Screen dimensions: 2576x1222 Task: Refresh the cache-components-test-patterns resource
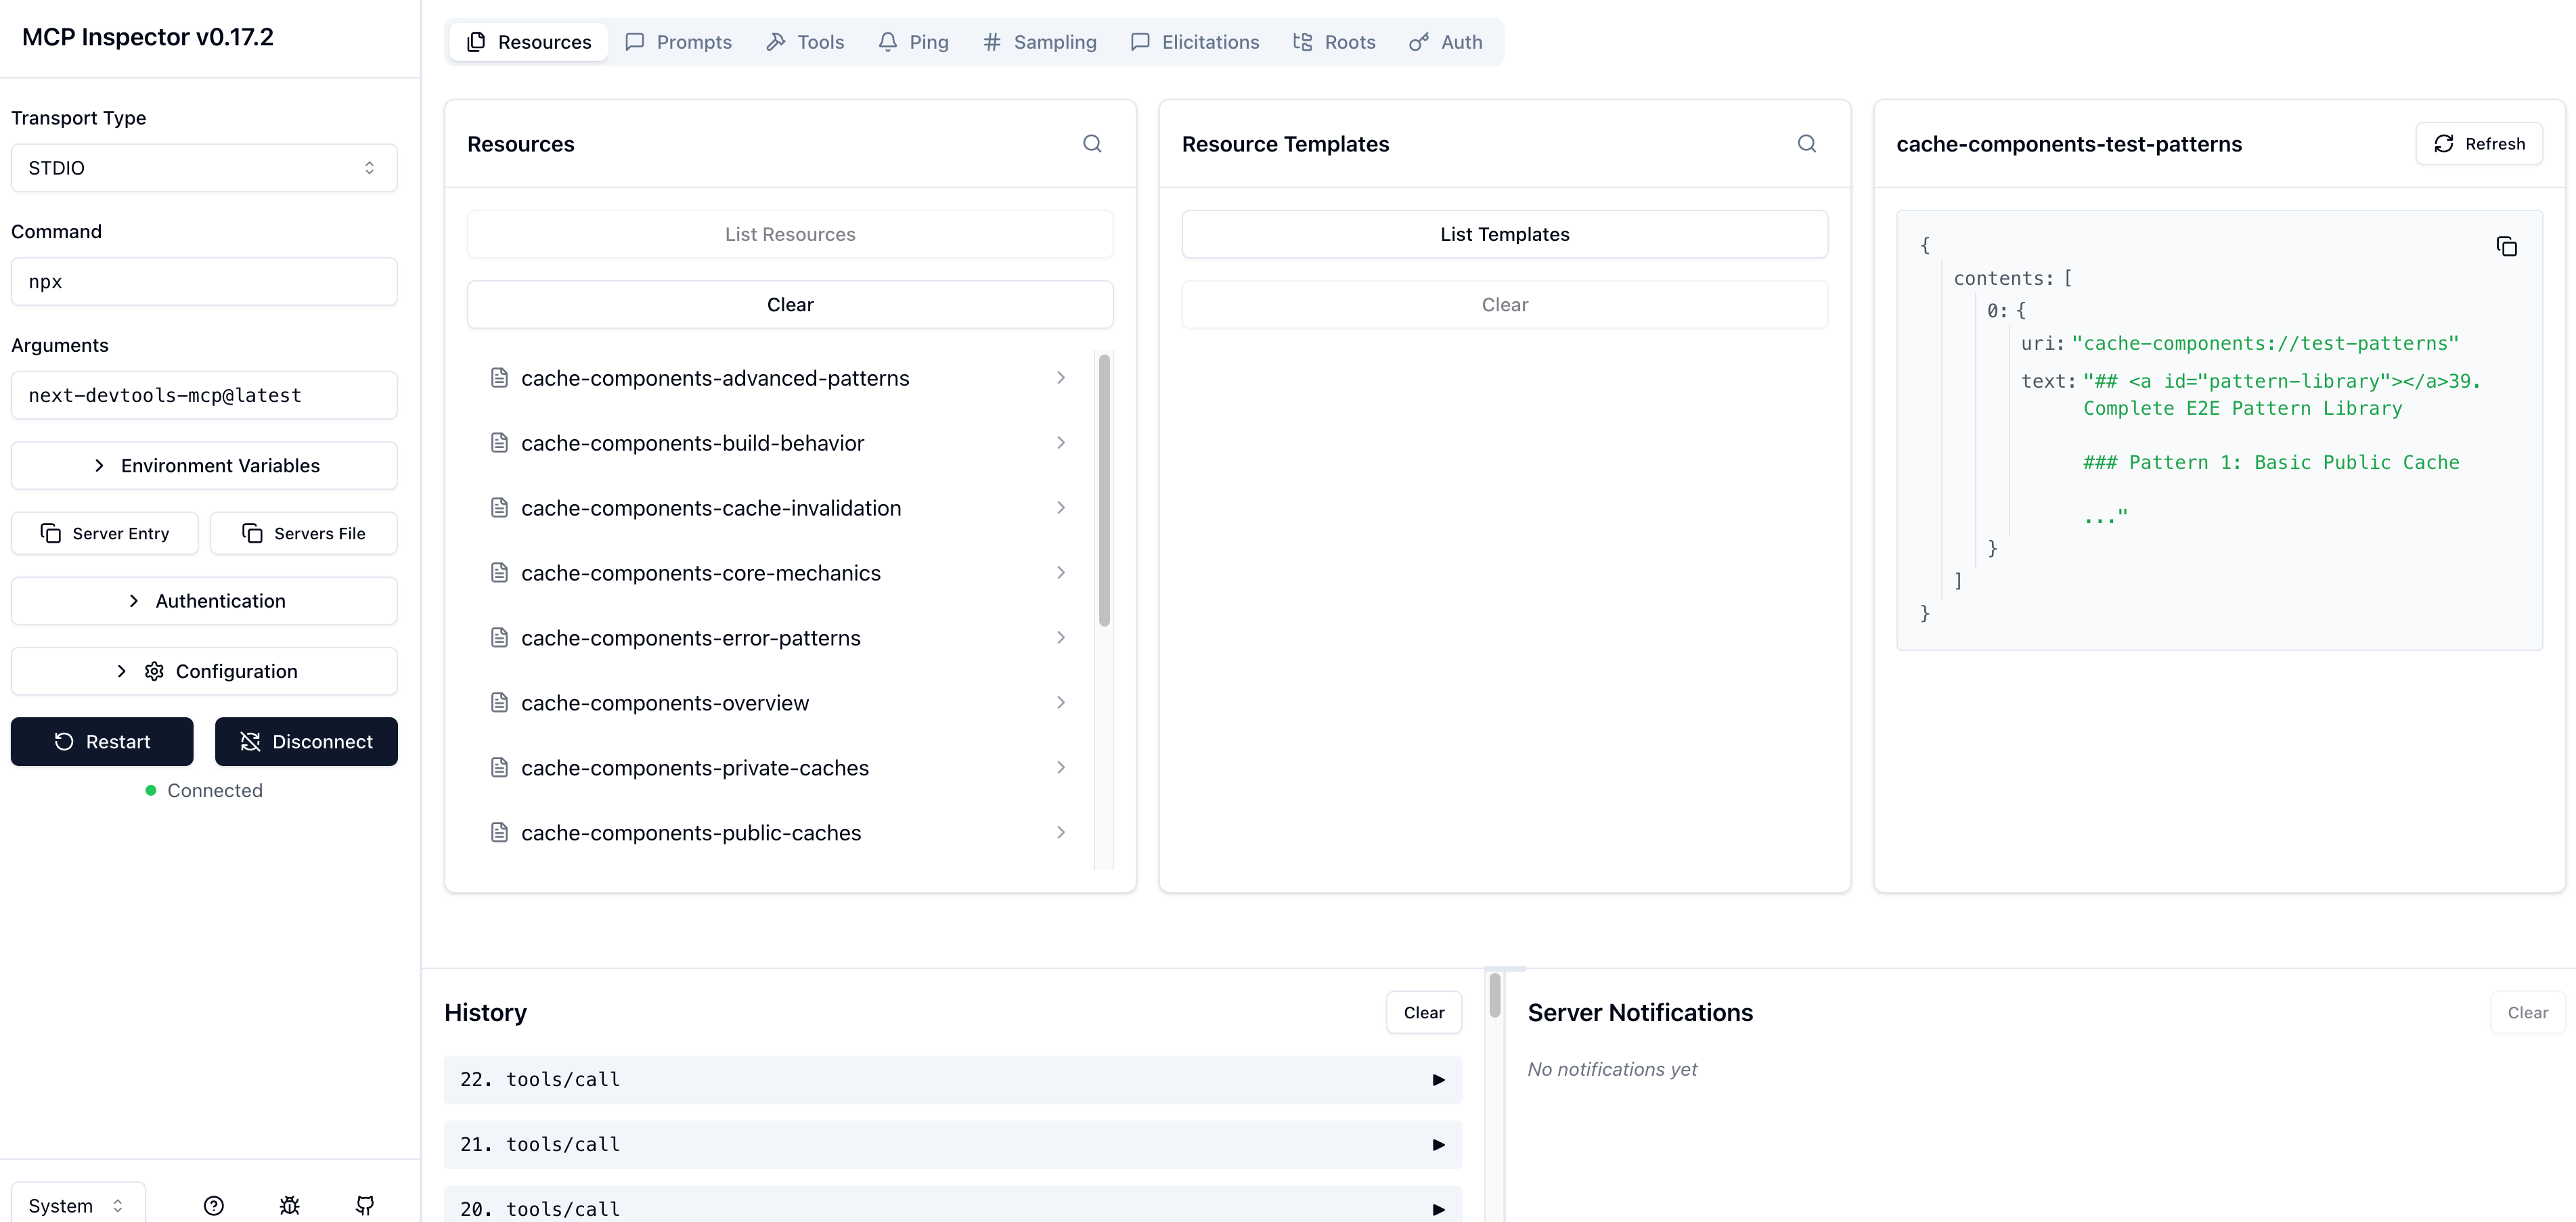(2478, 144)
